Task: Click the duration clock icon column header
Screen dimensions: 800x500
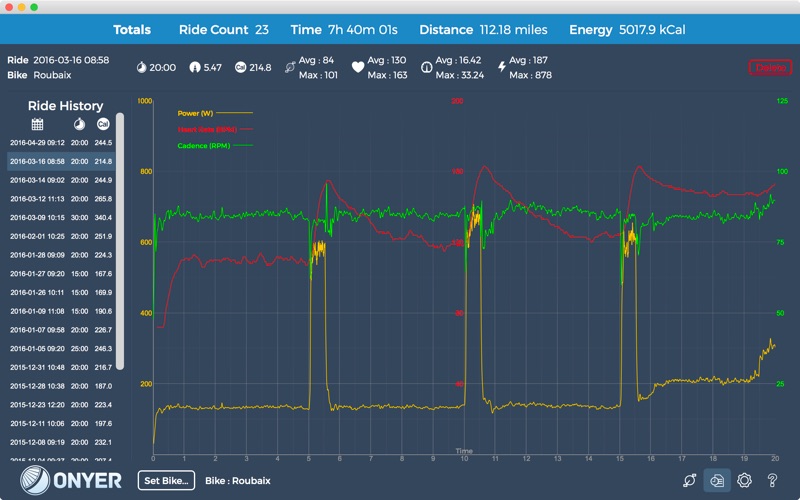Action: coord(79,124)
